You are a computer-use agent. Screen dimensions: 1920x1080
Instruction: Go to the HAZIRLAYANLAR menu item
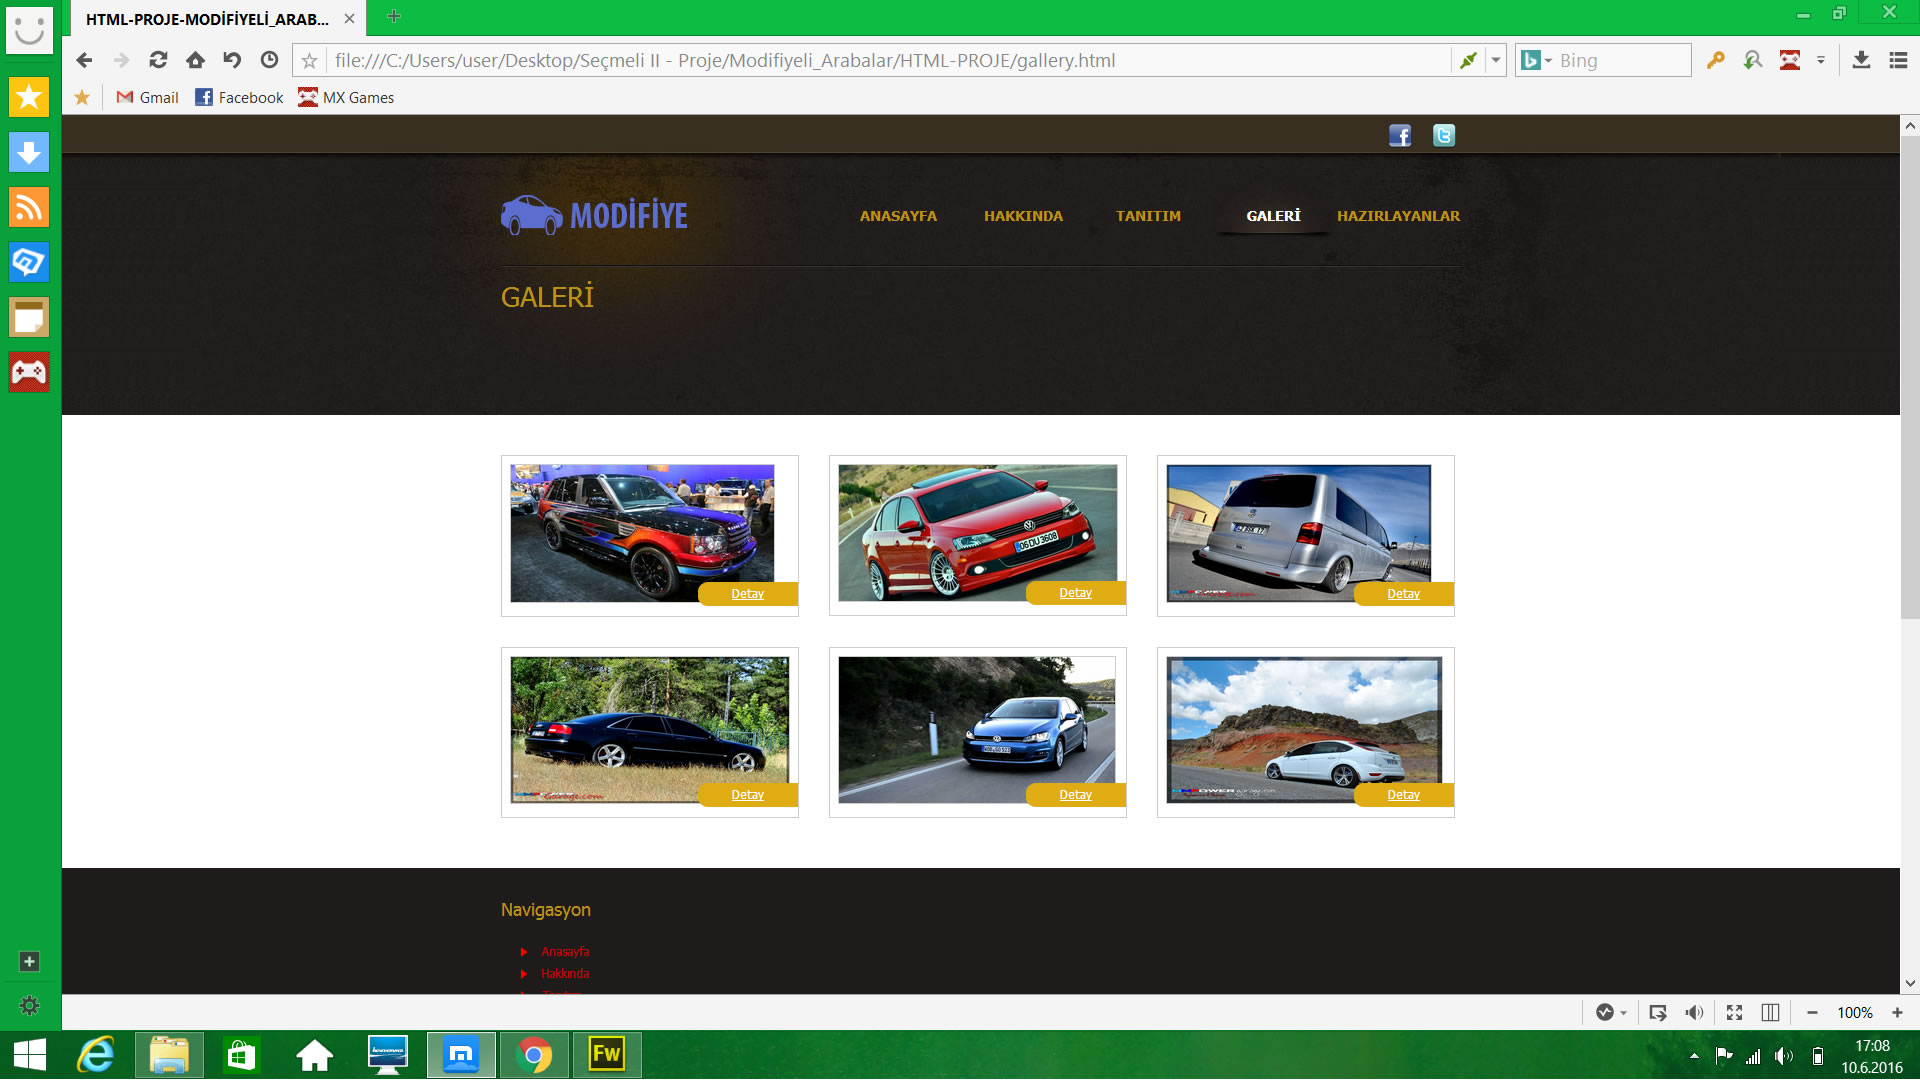pyautogui.click(x=1398, y=216)
